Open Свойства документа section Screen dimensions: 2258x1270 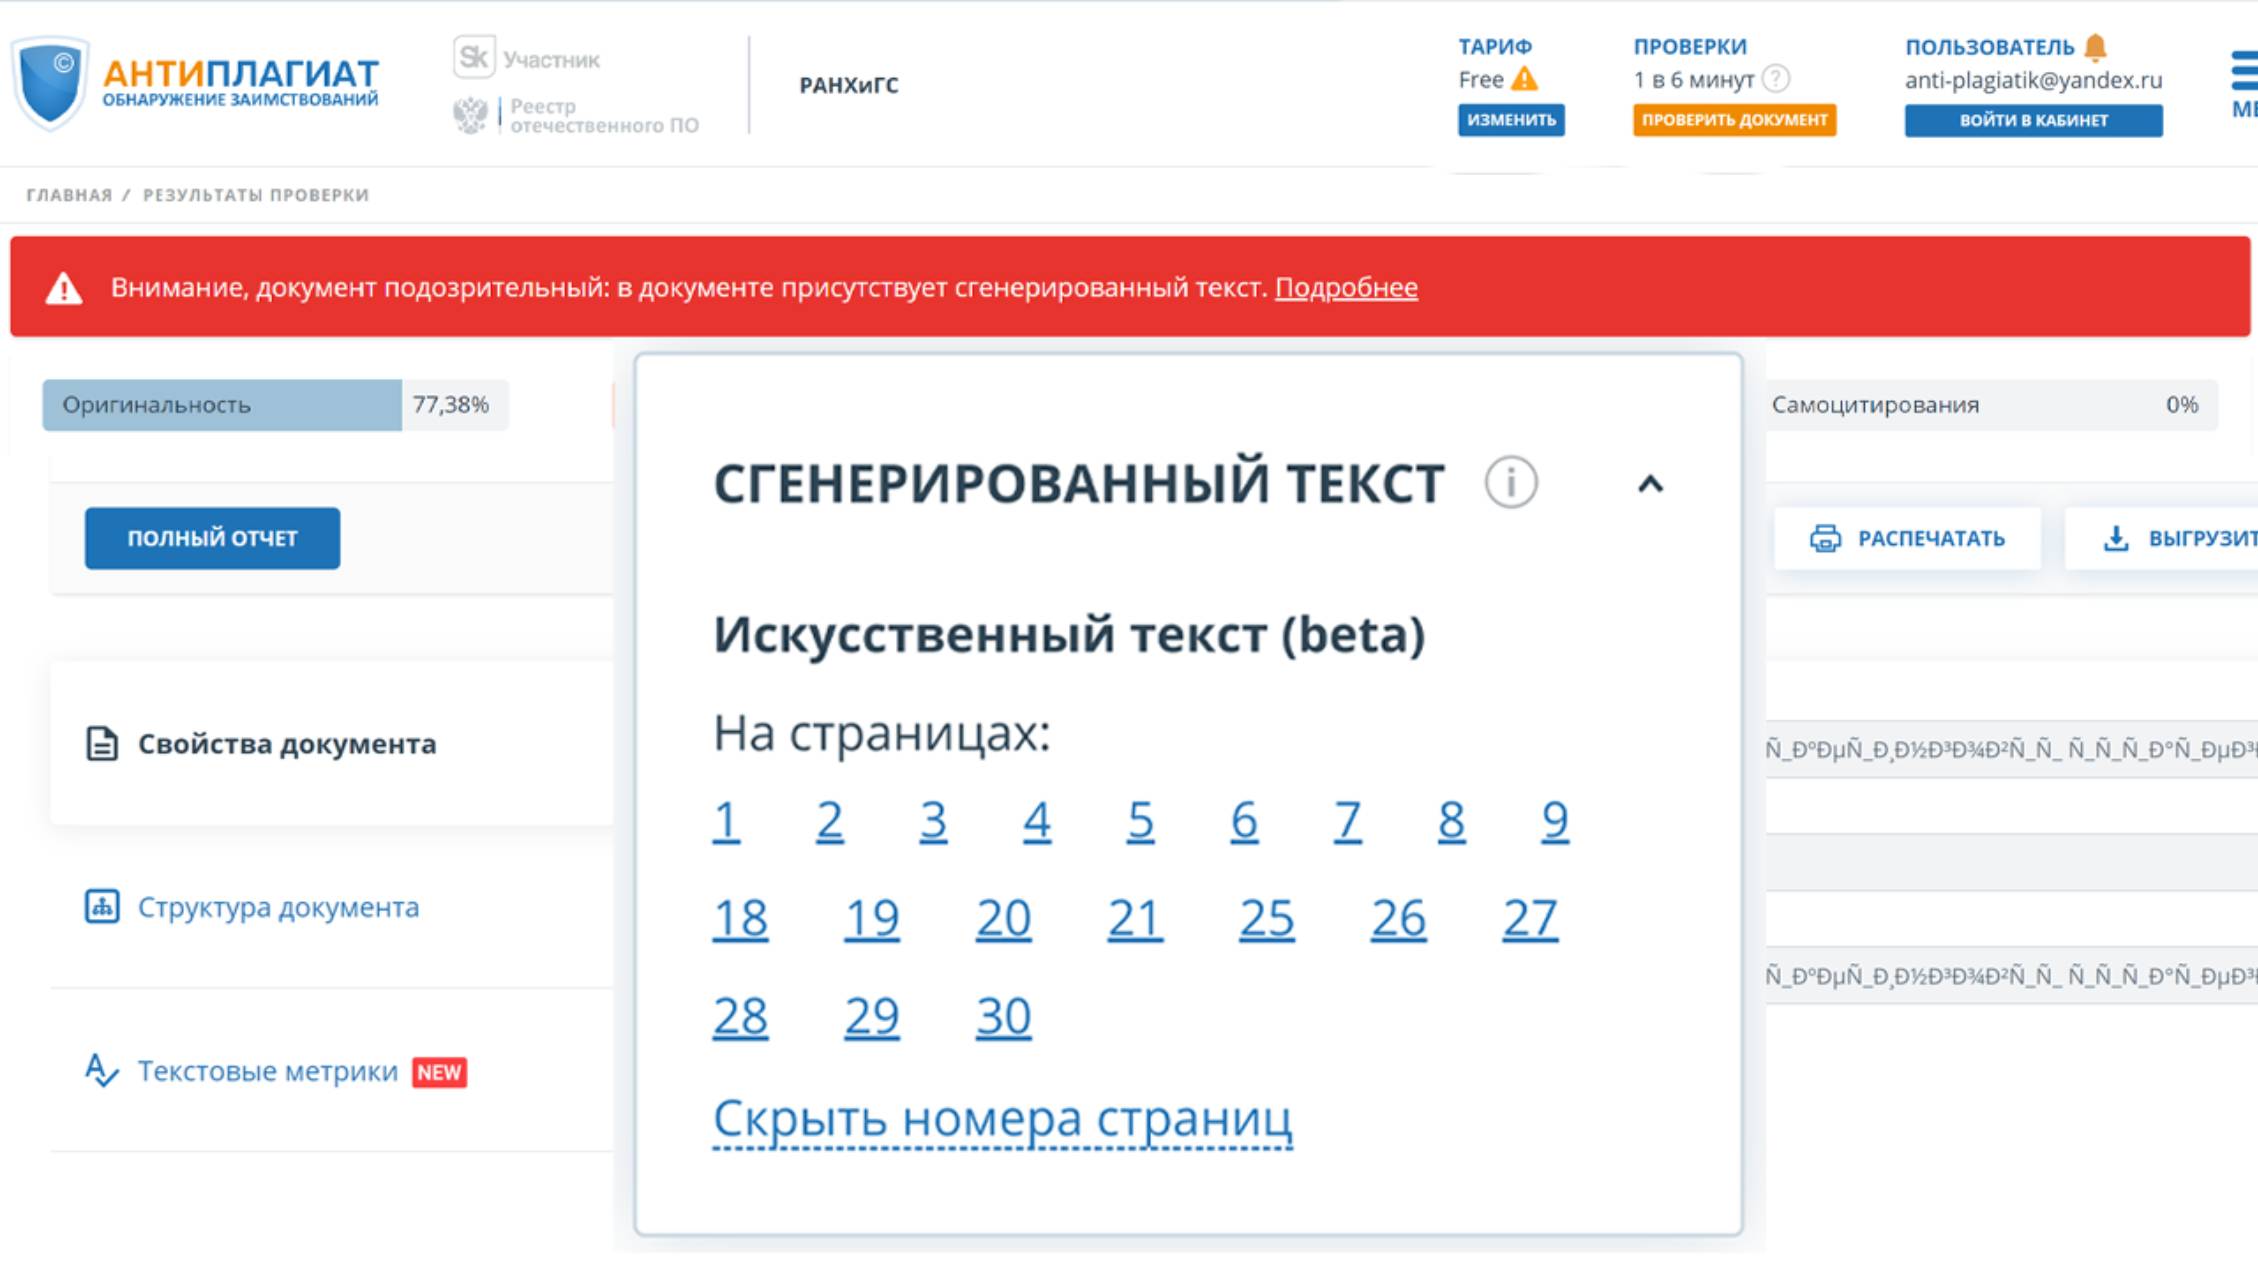click(x=286, y=744)
